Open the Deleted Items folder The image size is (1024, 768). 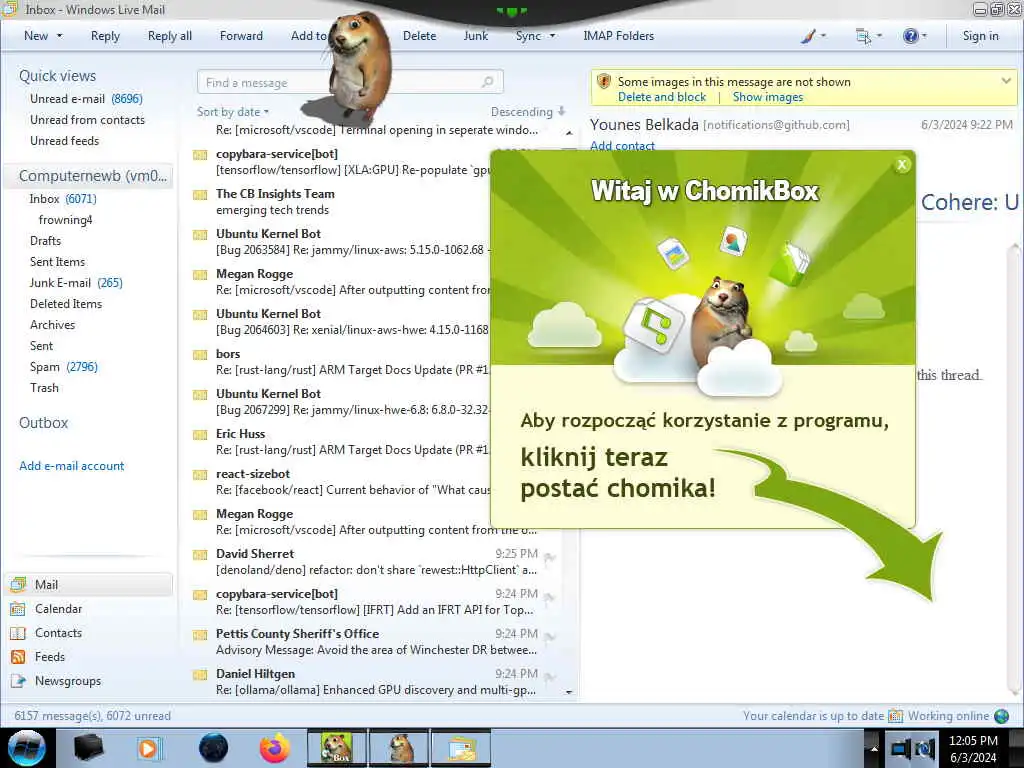tap(66, 304)
